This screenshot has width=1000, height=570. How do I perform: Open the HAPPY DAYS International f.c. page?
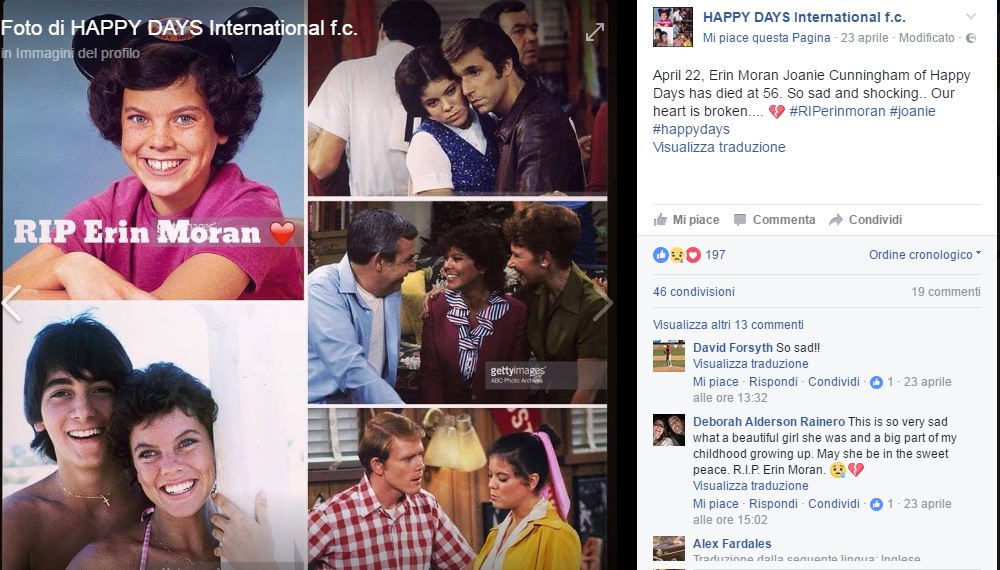pyautogui.click(x=804, y=17)
